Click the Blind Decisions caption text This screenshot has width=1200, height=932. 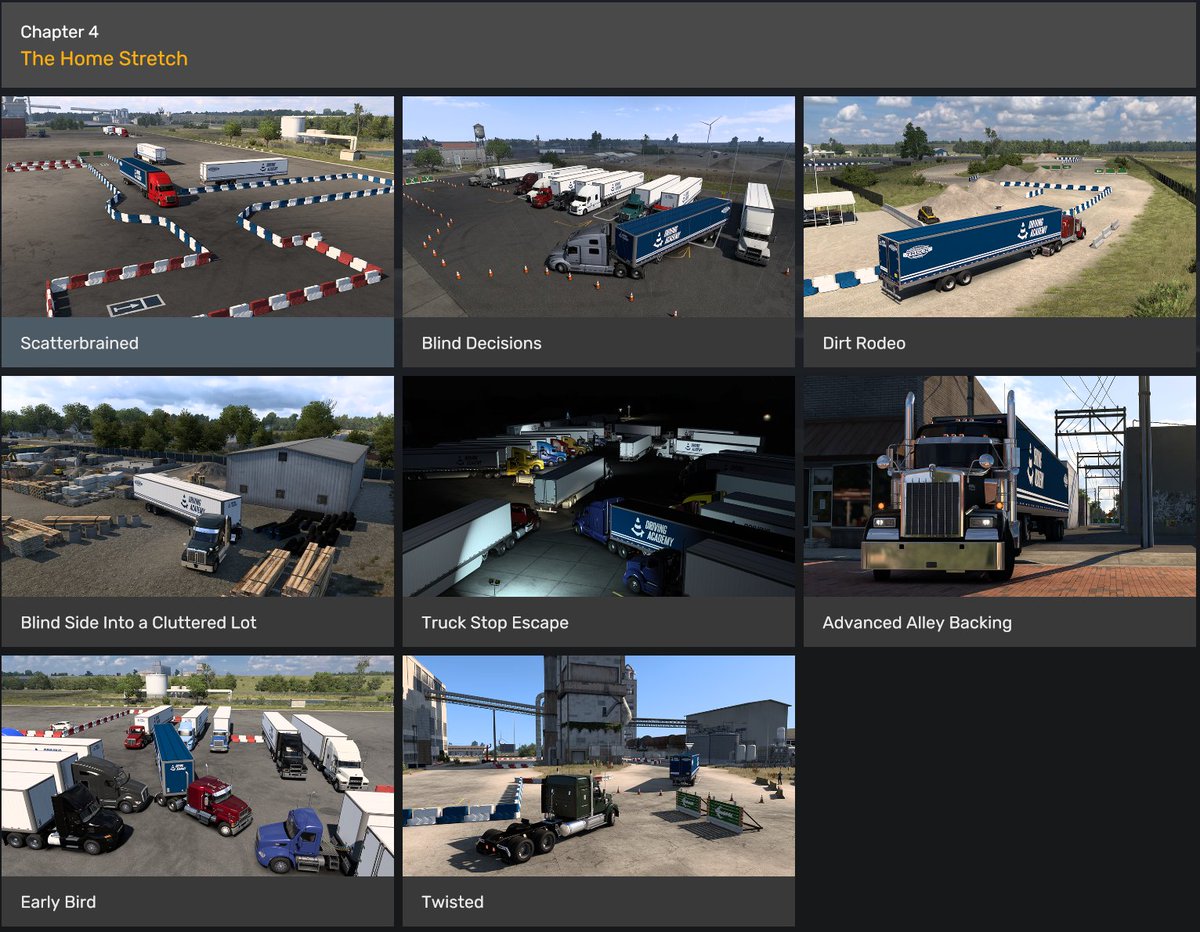tap(482, 343)
